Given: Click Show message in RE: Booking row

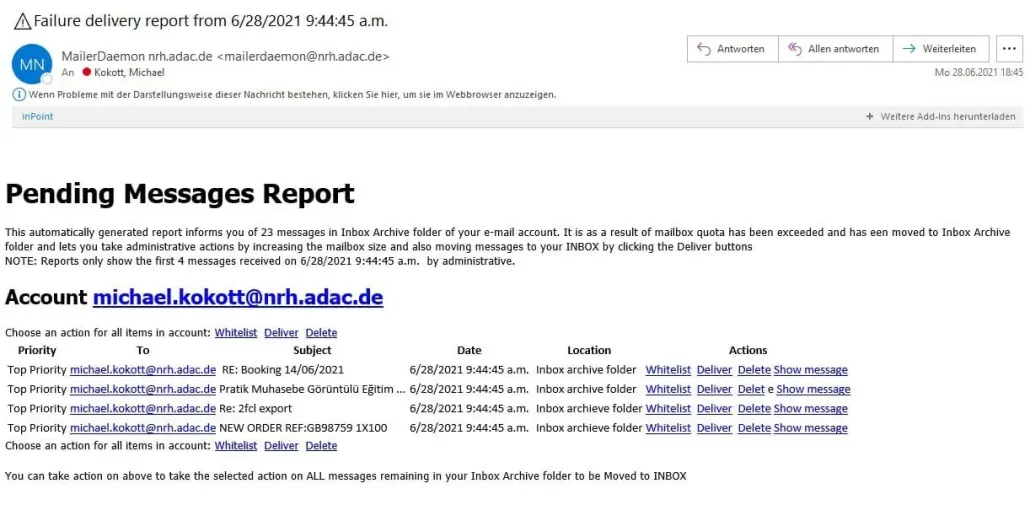Looking at the screenshot, I should point(811,370).
